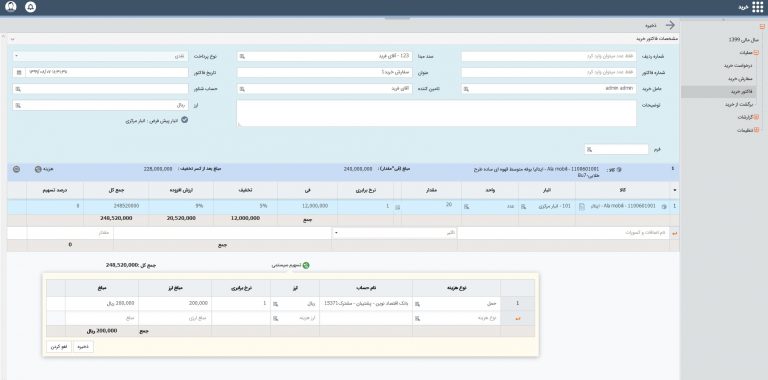
Task: Open lookup icon in سند مبدا field
Action: coord(241,57)
